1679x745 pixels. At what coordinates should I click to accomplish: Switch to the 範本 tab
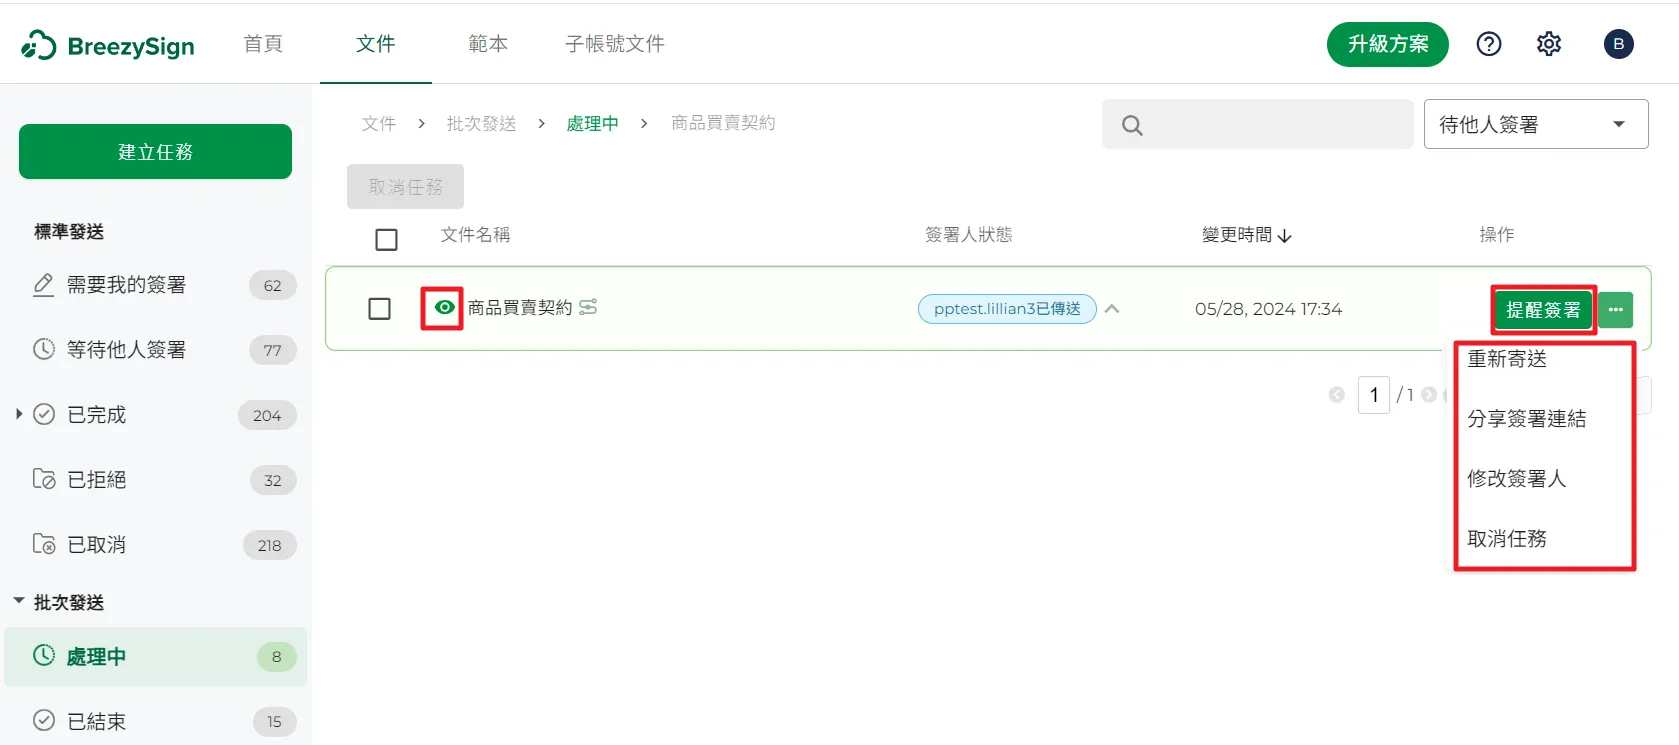pos(488,44)
